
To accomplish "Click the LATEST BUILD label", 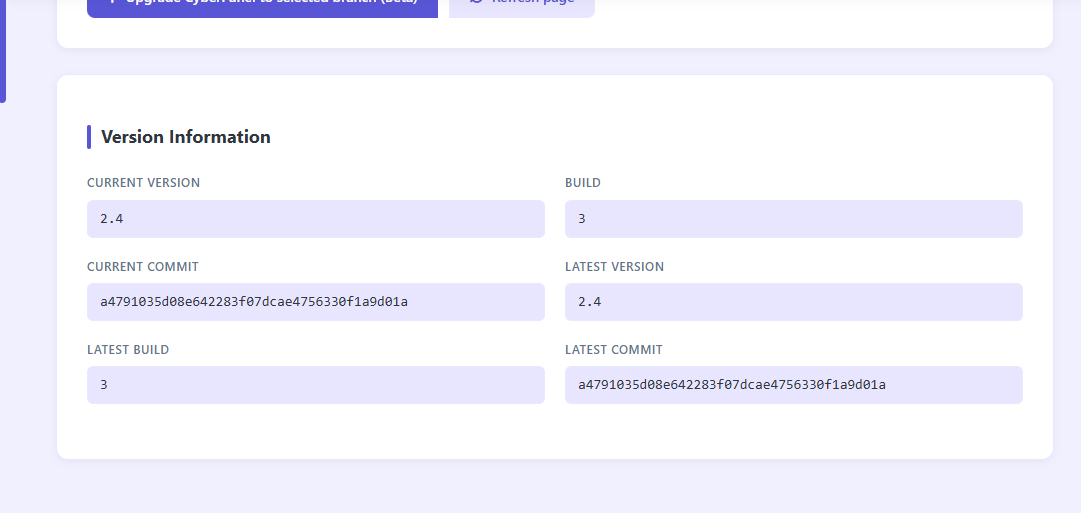I will point(128,350).
